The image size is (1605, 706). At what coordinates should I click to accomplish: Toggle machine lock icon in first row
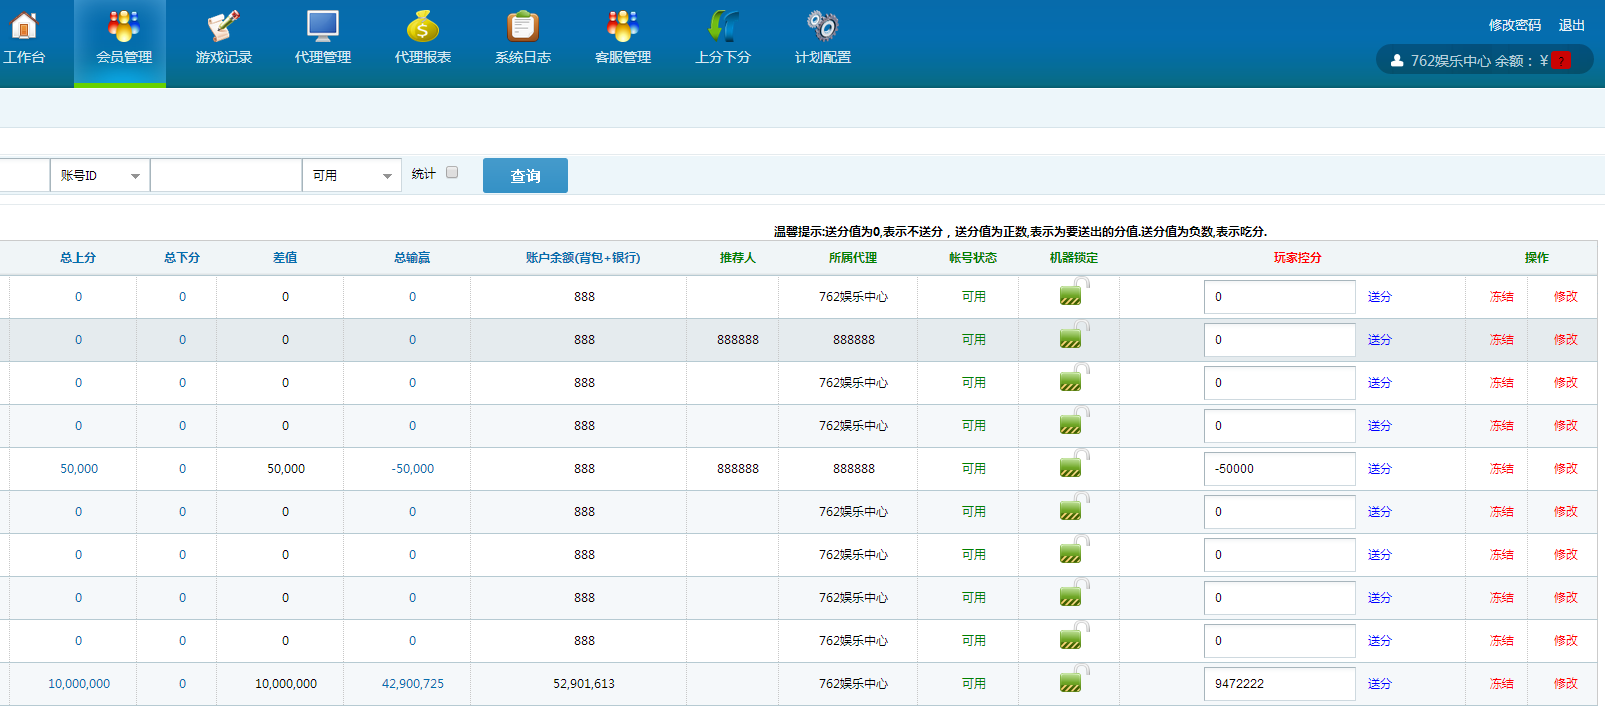tap(1073, 293)
